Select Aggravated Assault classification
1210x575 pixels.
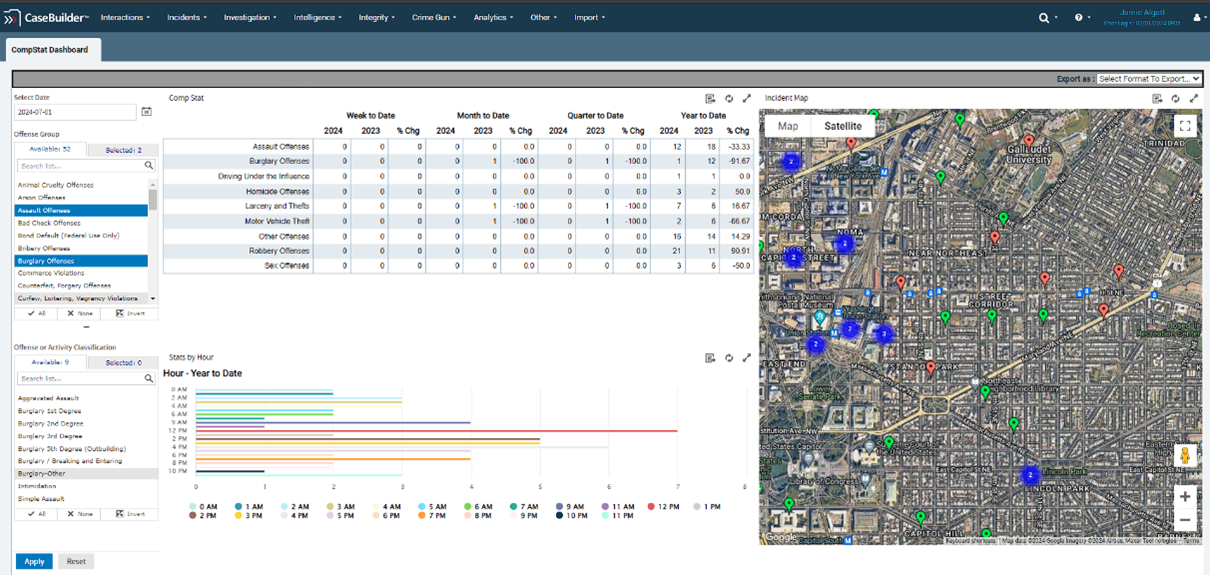(x=86, y=398)
